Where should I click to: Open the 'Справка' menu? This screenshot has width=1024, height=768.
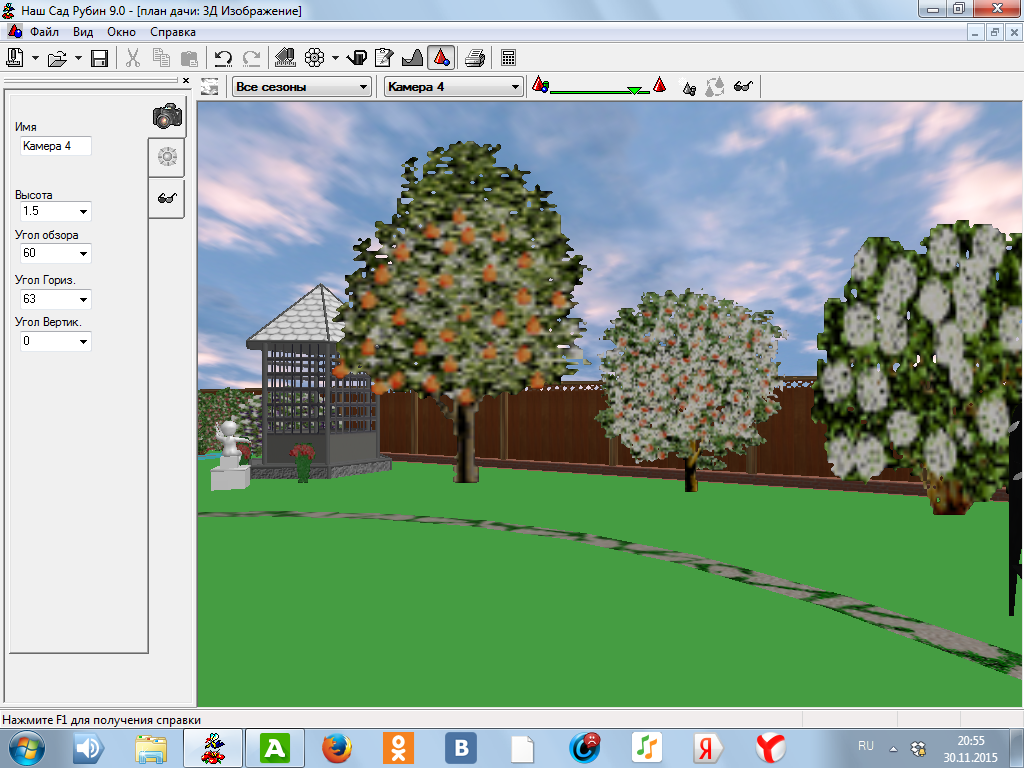tap(173, 32)
